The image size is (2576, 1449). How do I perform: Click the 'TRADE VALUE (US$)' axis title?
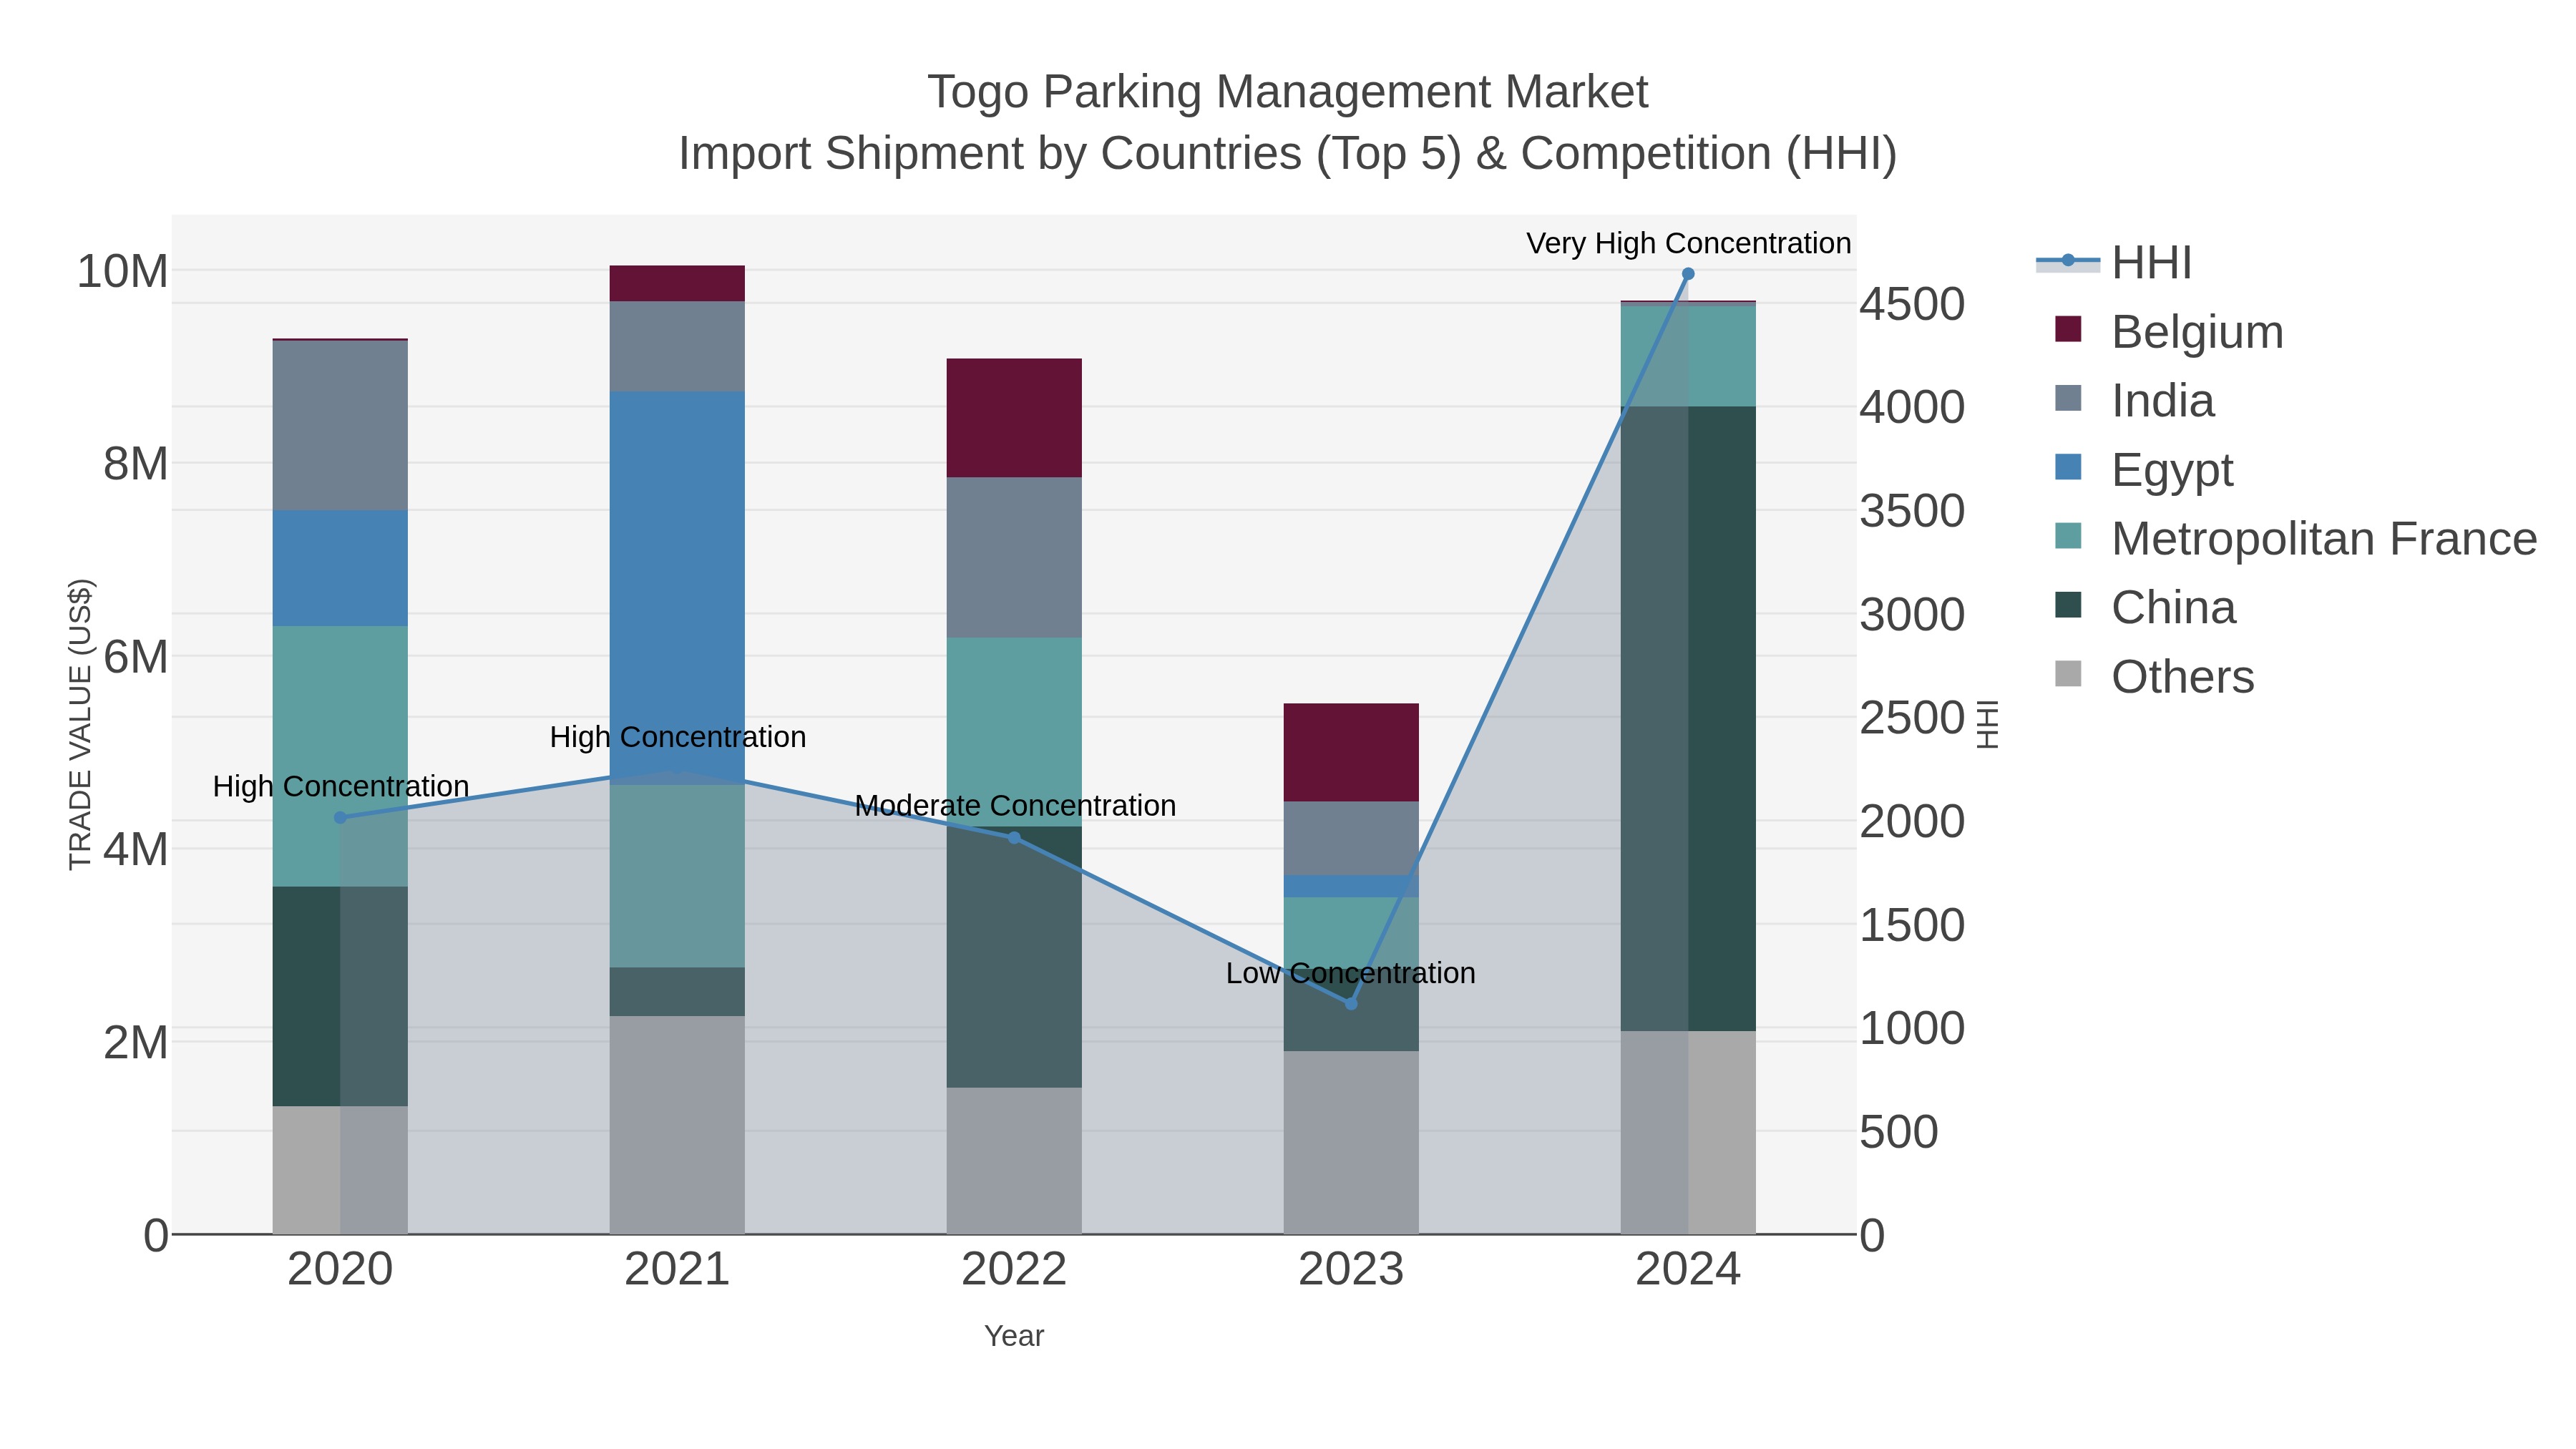click(x=80, y=725)
